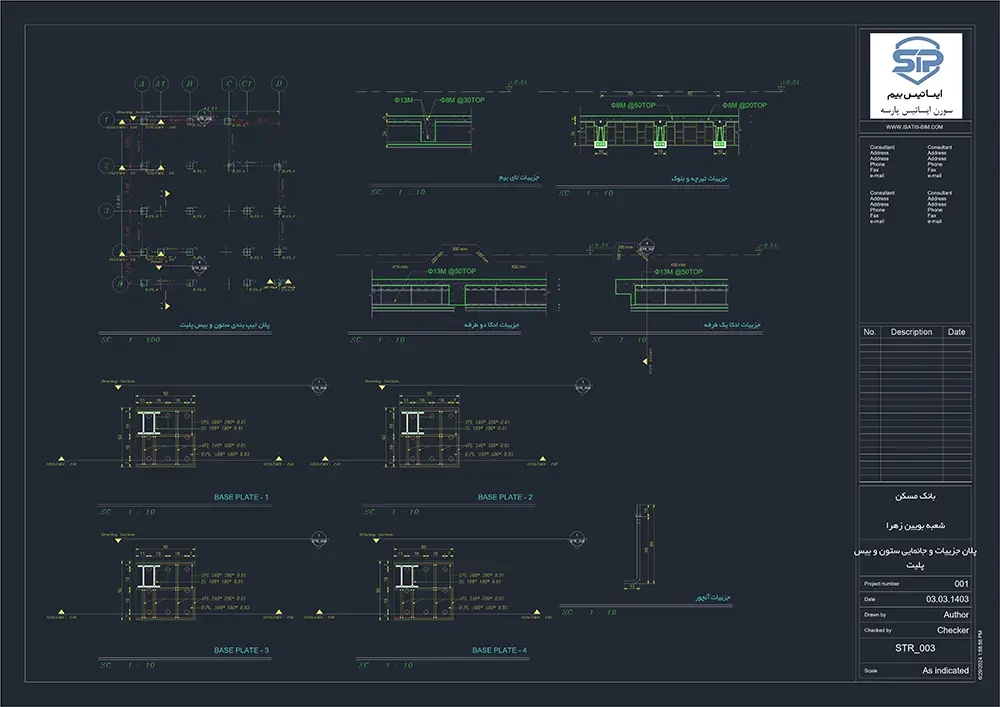Select grid bubble D on column plan
The height and width of the screenshot is (707, 1000).
pos(279,84)
